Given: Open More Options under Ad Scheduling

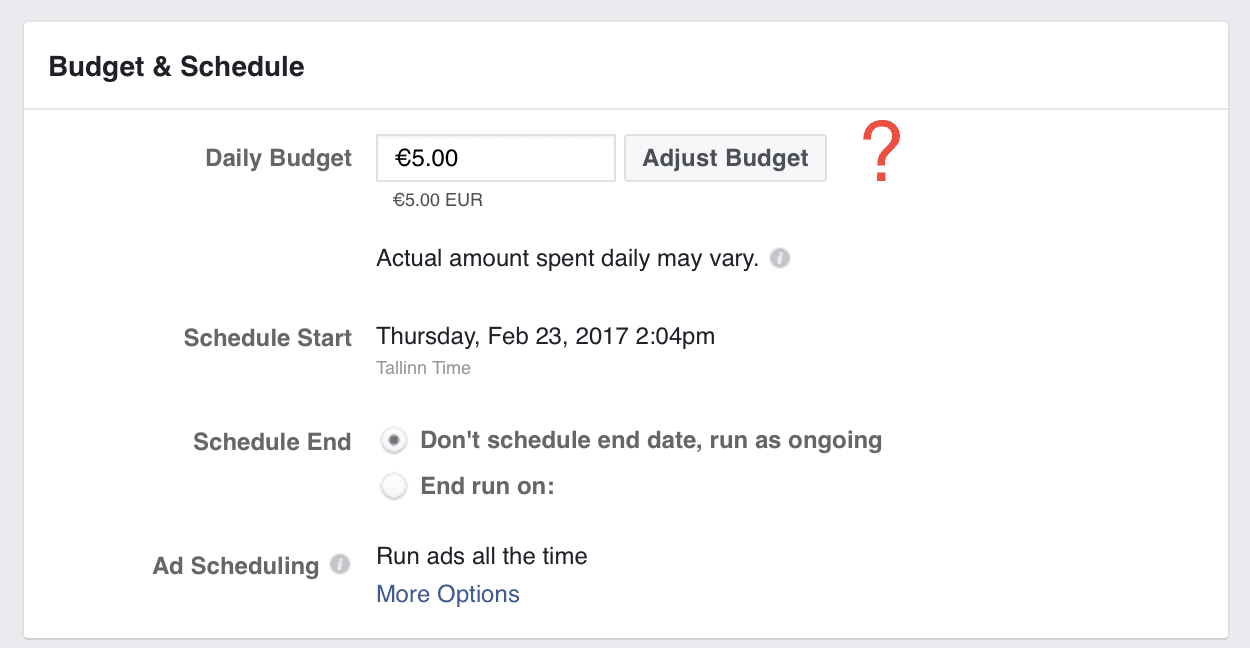Looking at the screenshot, I should 447,593.
